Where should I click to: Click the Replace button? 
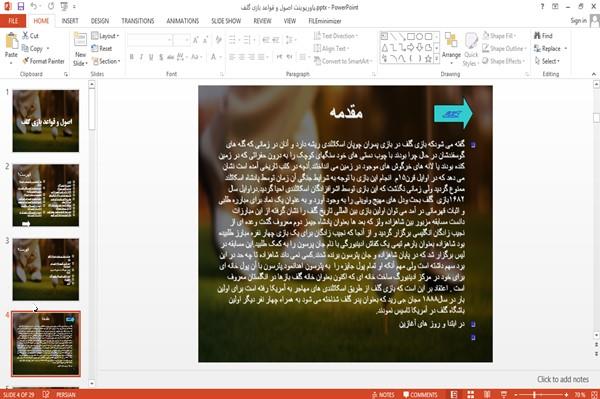tap(550, 49)
